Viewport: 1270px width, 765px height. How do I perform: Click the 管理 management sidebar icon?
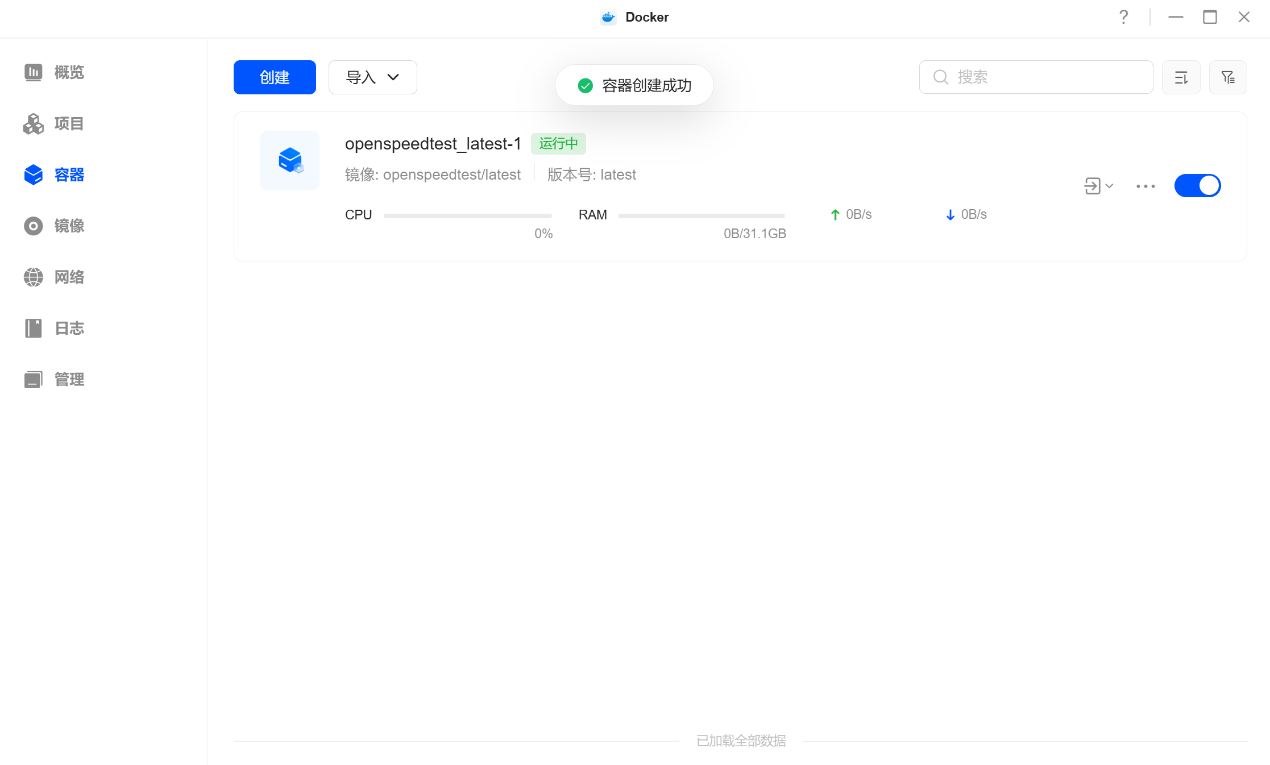click(x=34, y=380)
